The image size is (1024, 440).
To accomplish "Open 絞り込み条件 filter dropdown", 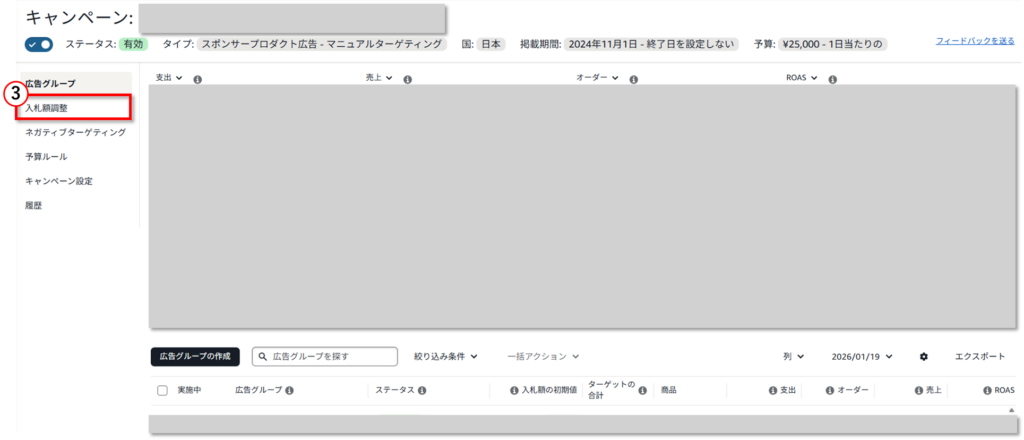I will (x=446, y=356).
